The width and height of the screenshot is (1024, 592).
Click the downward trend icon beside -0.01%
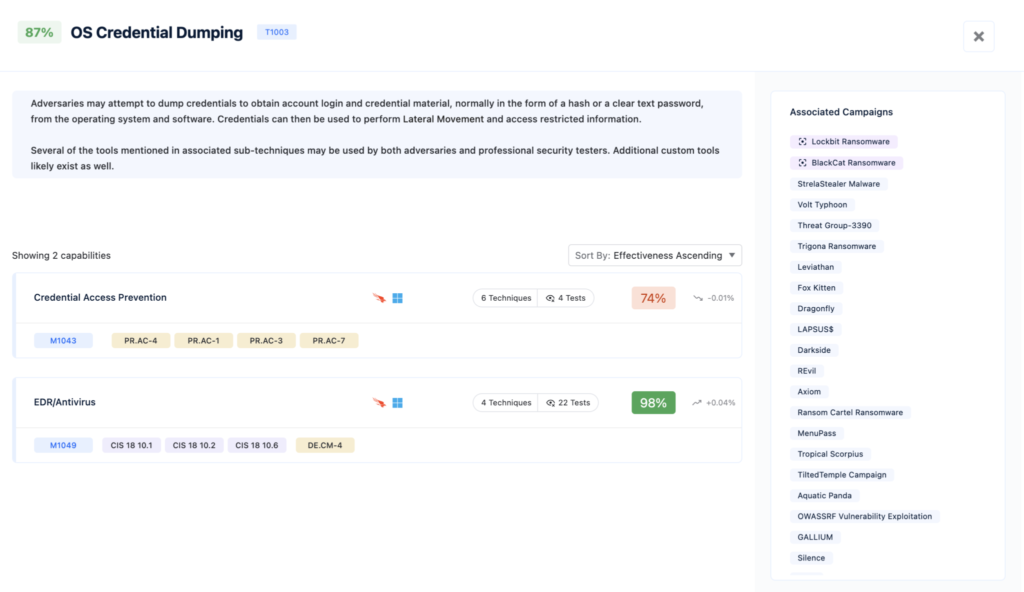[697, 298]
